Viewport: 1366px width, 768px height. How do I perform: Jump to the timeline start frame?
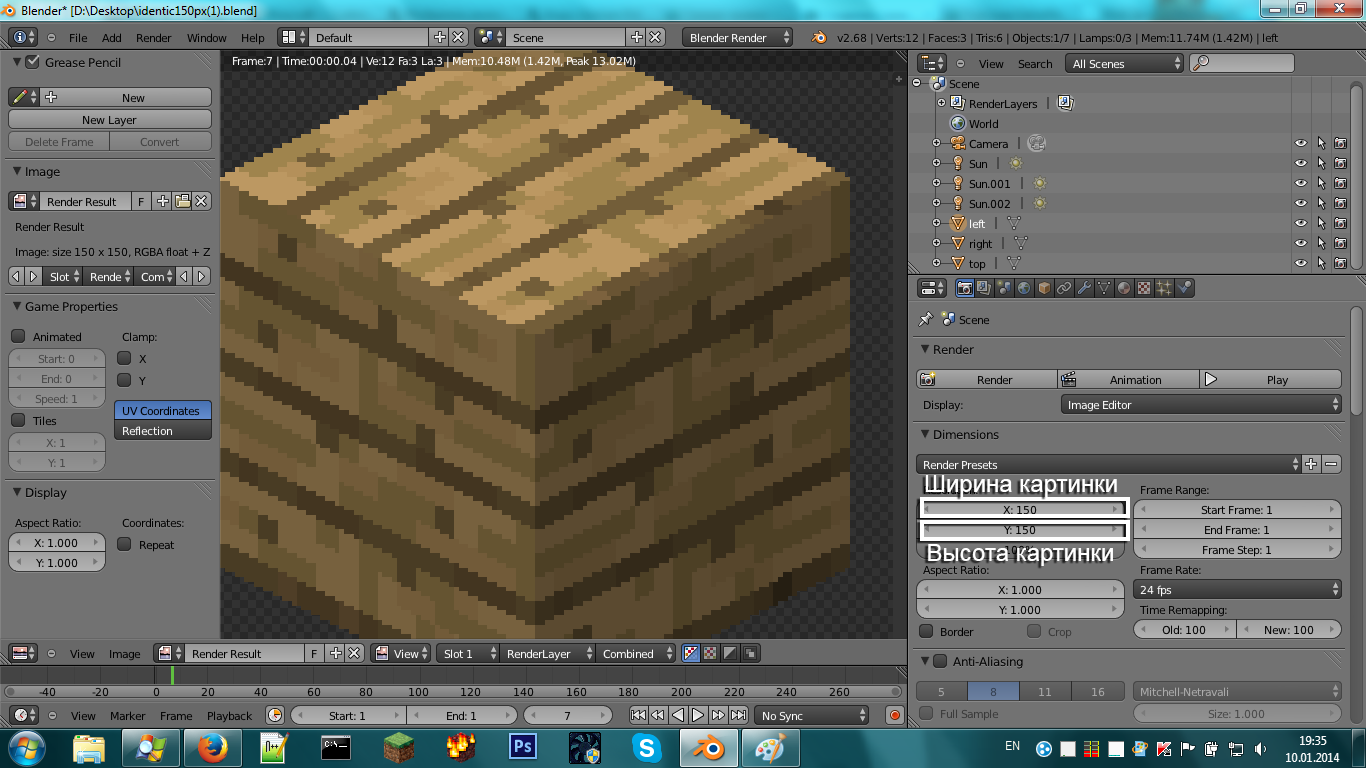(638, 715)
